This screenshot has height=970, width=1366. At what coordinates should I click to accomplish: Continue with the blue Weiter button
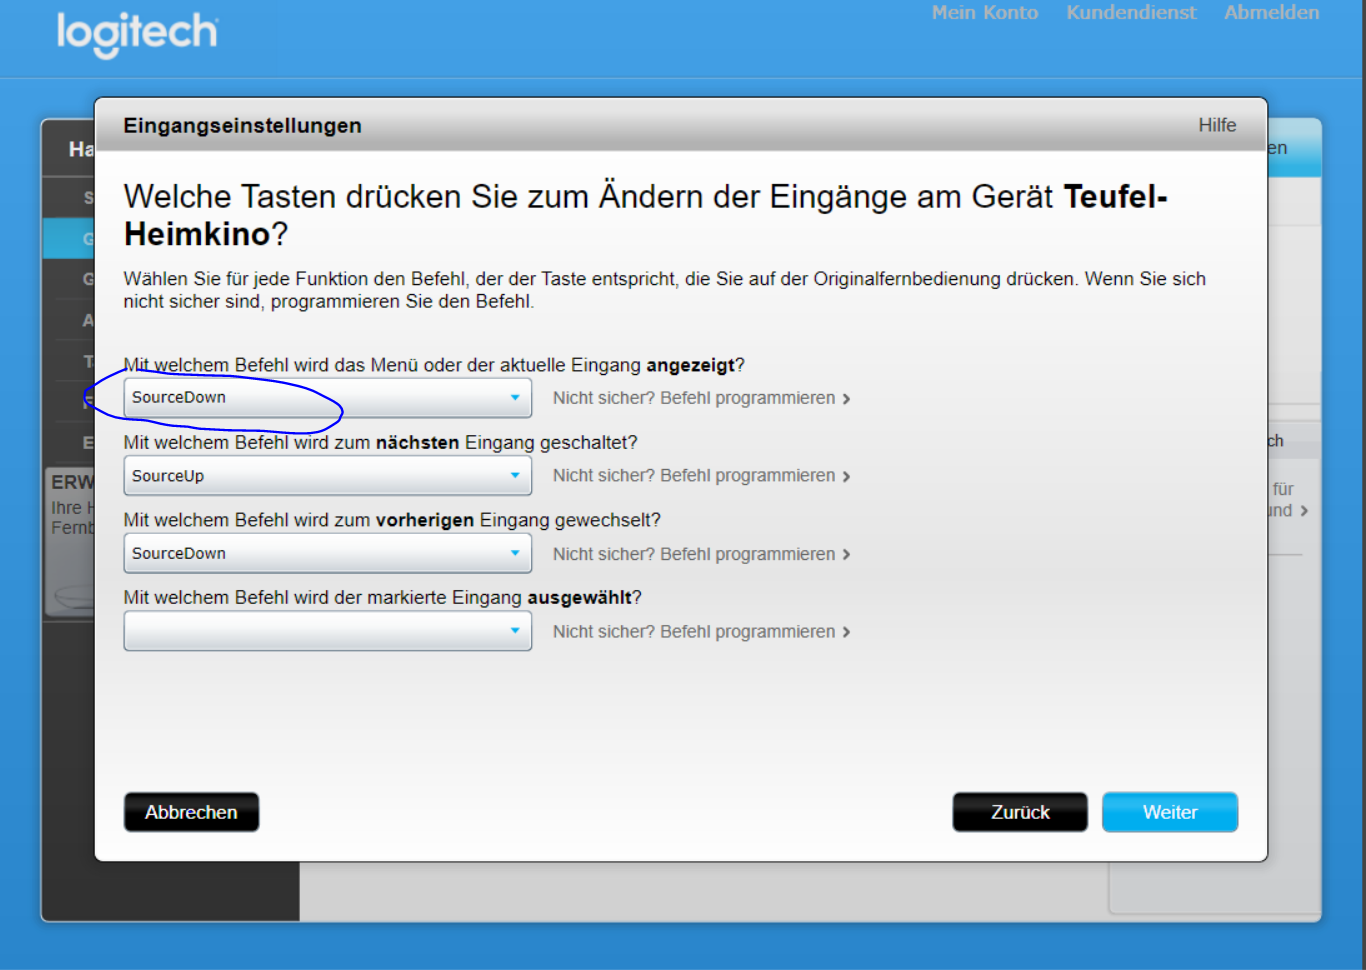click(1169, 812)
